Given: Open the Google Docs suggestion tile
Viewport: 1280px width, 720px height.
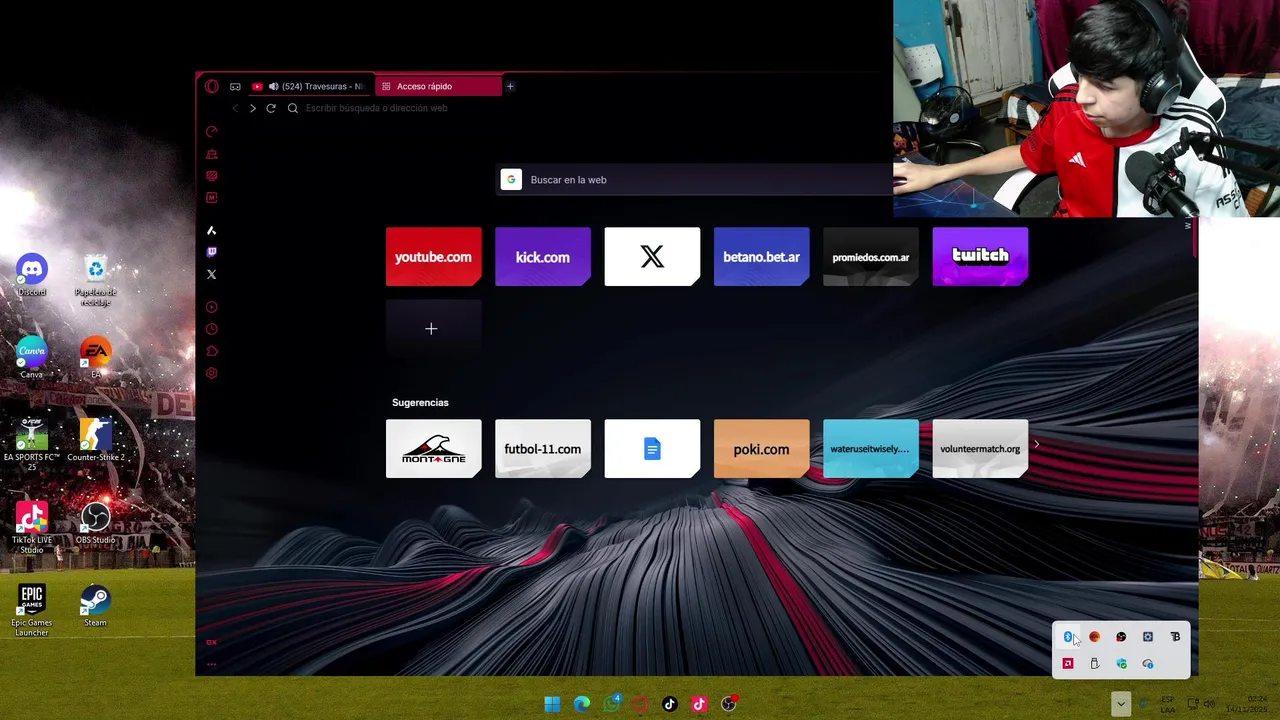Looking at the screenshot, I should click(x=652, y=449).
